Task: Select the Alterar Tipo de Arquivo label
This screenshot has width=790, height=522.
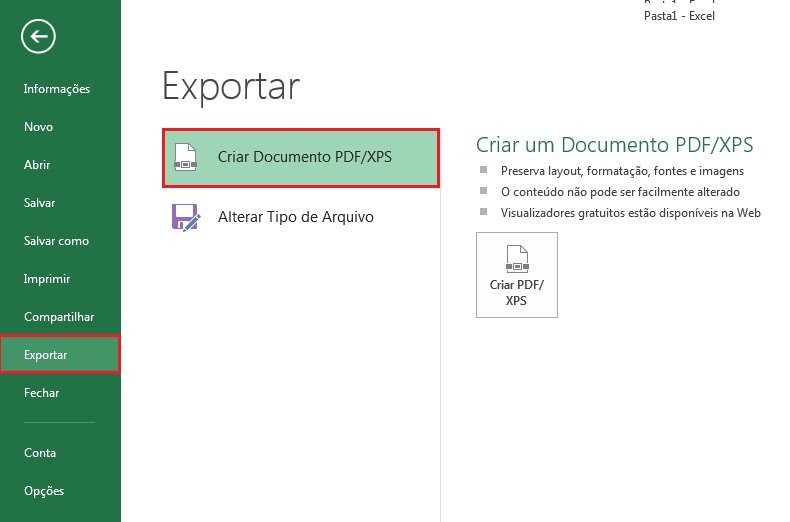Action: pos(295,216)
